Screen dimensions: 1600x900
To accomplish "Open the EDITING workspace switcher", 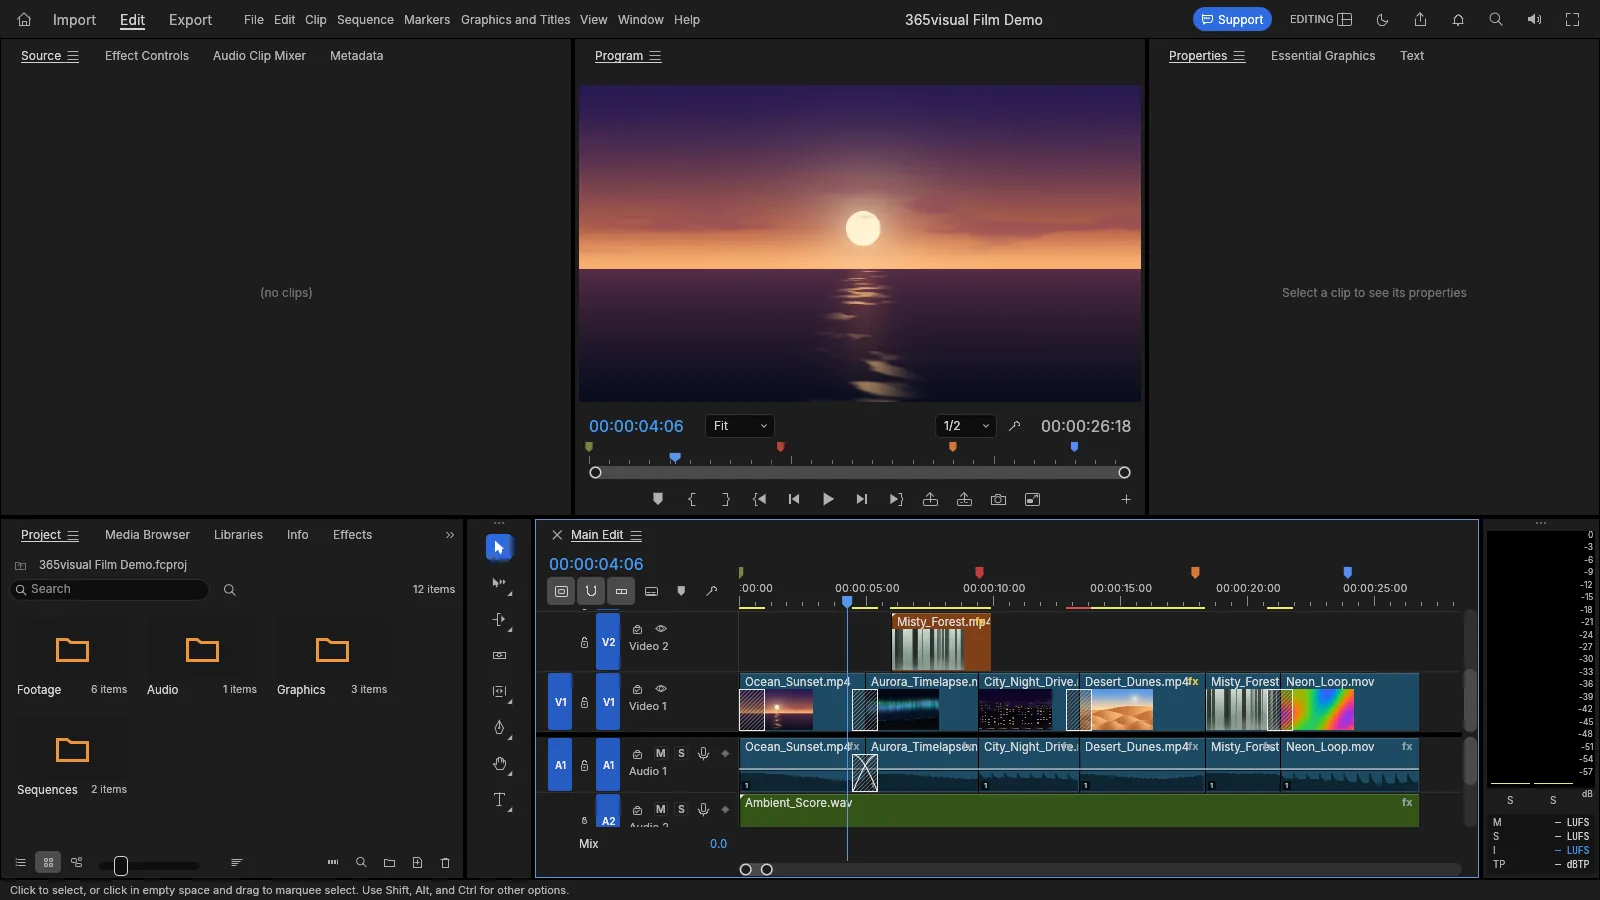I will (1321, 19).
